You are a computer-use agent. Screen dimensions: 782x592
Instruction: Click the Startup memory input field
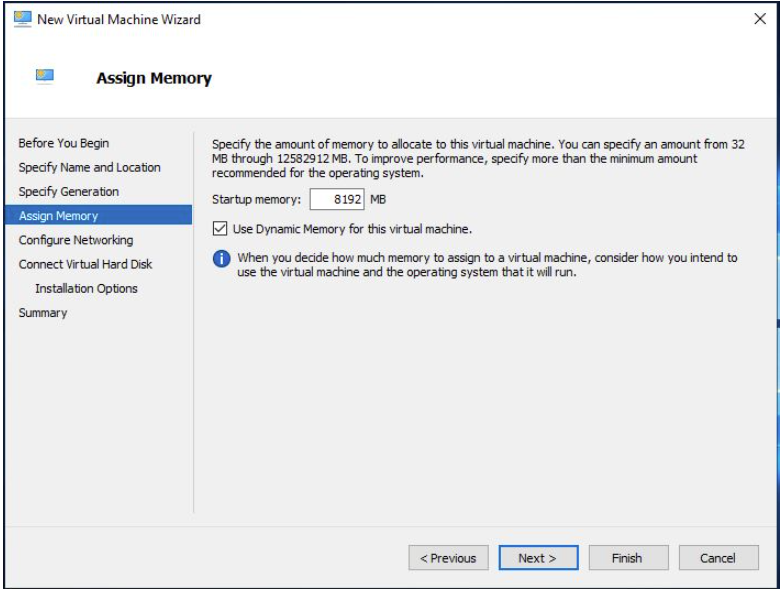click(x=337, y=199)
